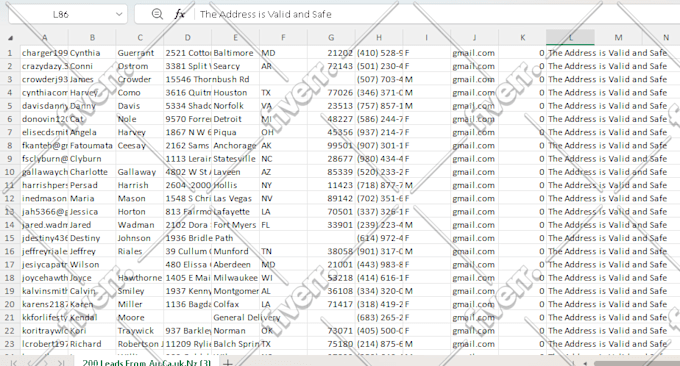Image resolution: width=680 pixels, height=366 pixels.
Task: Click zip code cell 99501
Action: tap(331, 146)
